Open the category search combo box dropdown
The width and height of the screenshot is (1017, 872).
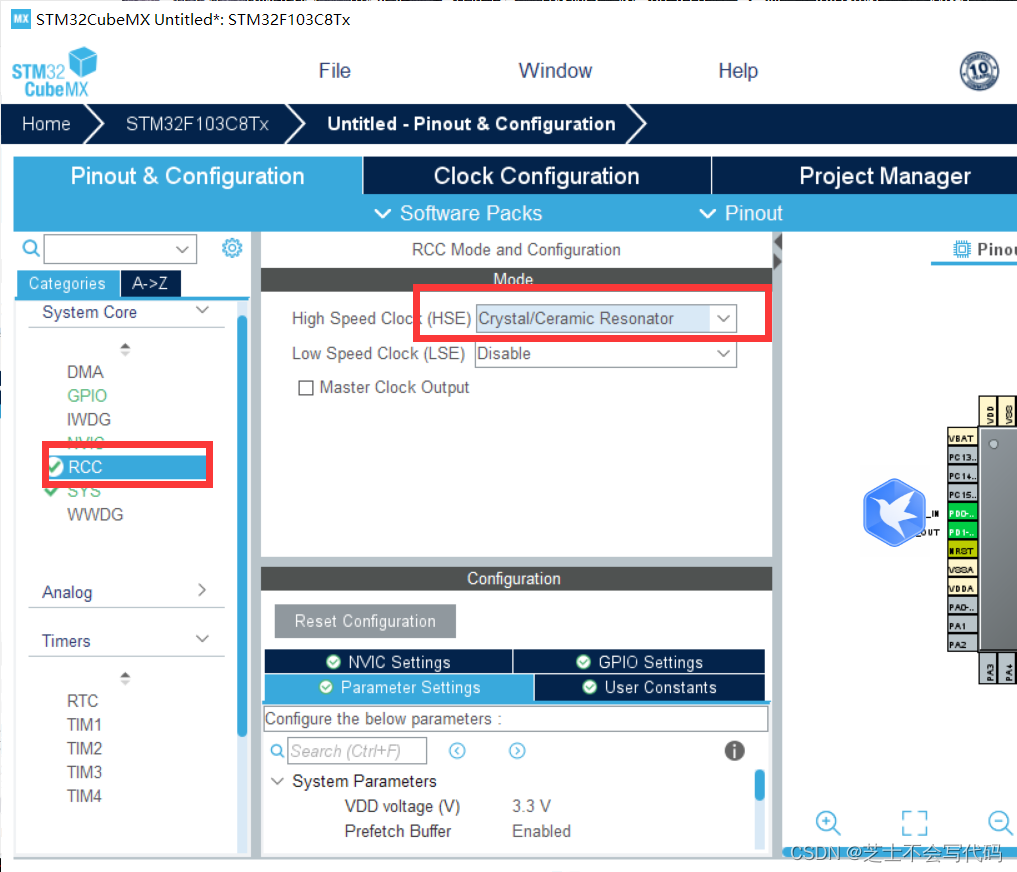pyautogui.click(x=182, y=249)
